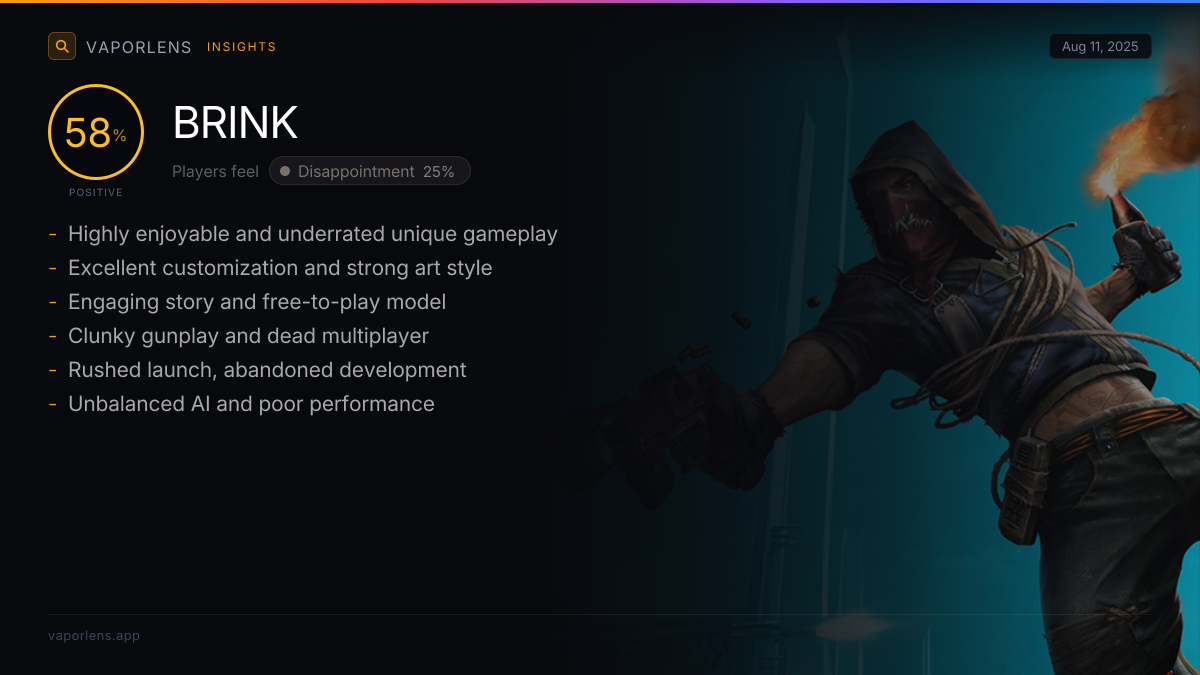Open the INSIGHTS label

242,47
